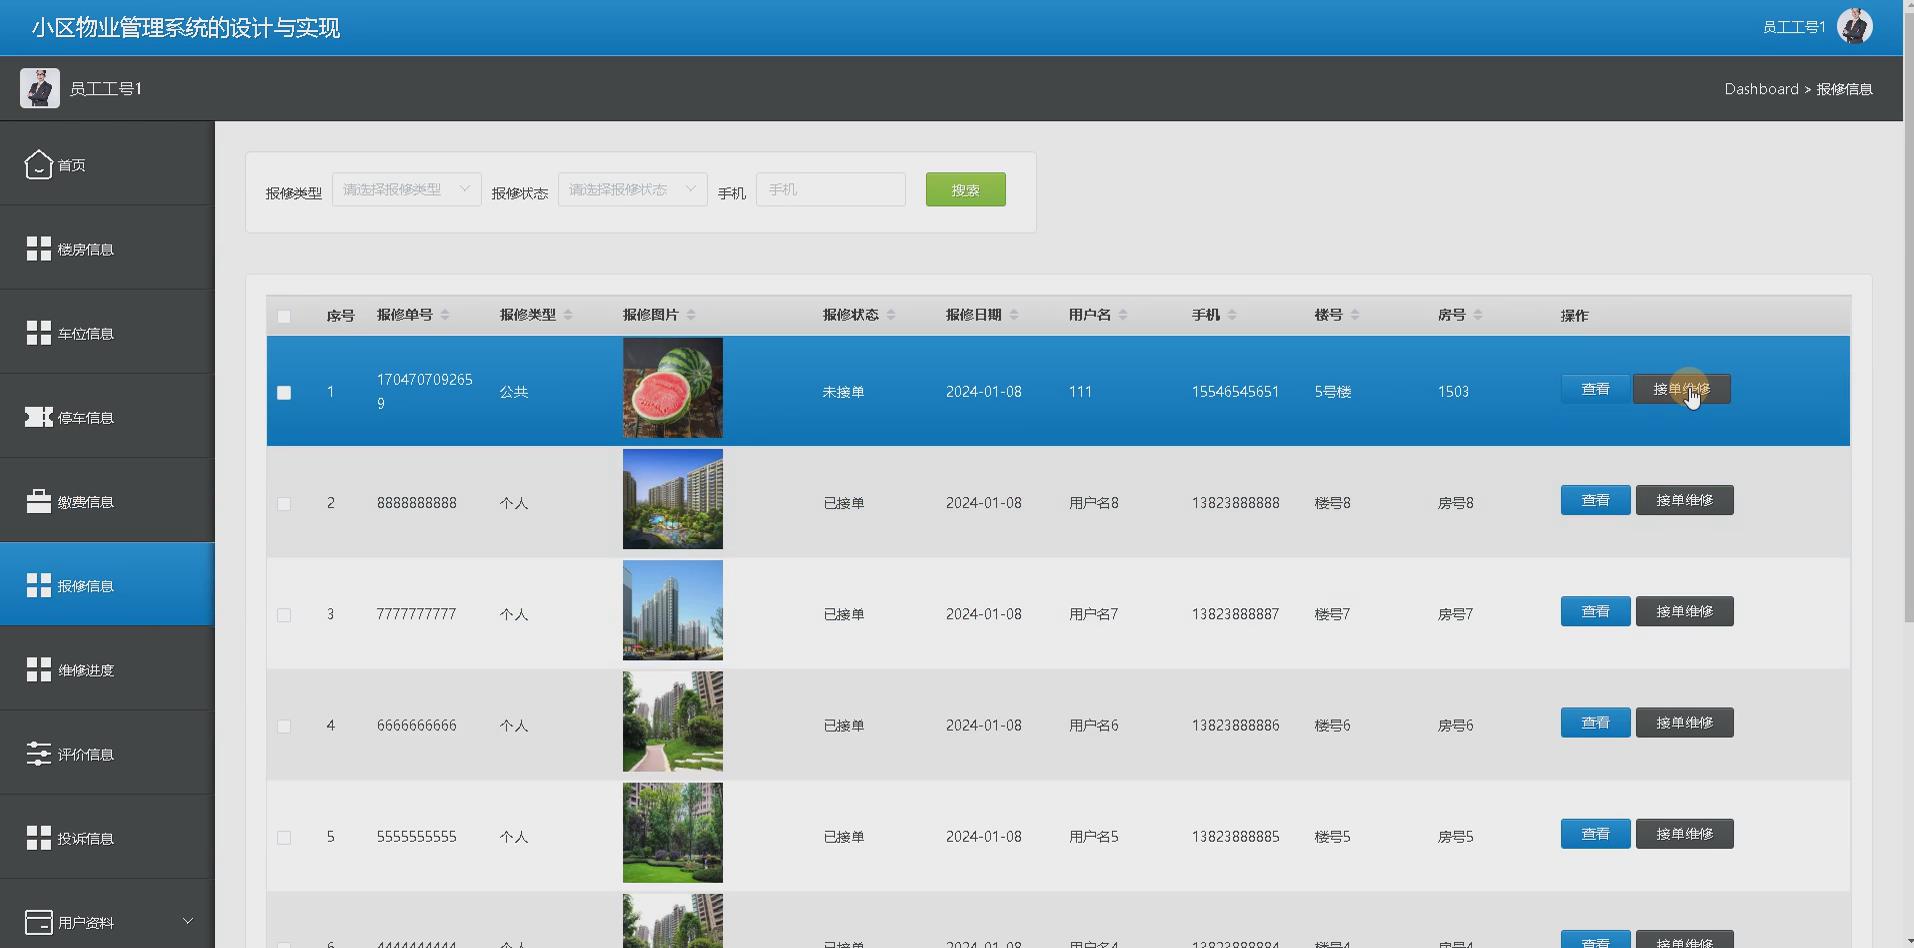This screenshot has width=1914, height=948.
Task: Sort by 手机 column arrows
Action: (1232, 315)
